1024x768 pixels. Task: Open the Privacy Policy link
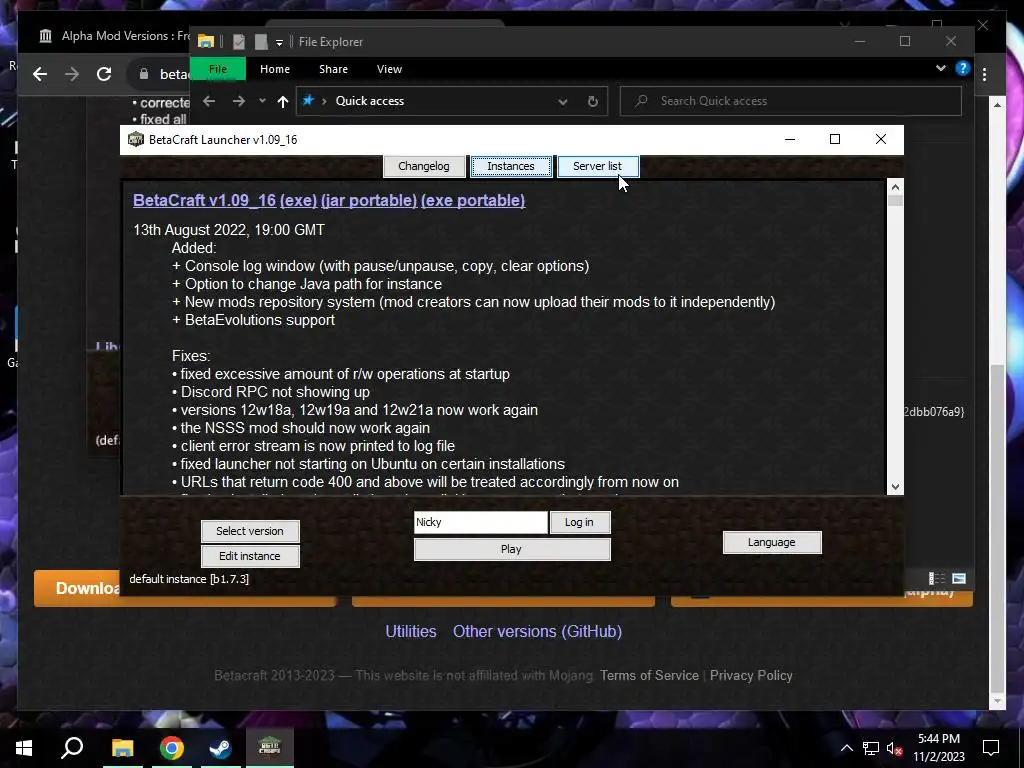751,675
